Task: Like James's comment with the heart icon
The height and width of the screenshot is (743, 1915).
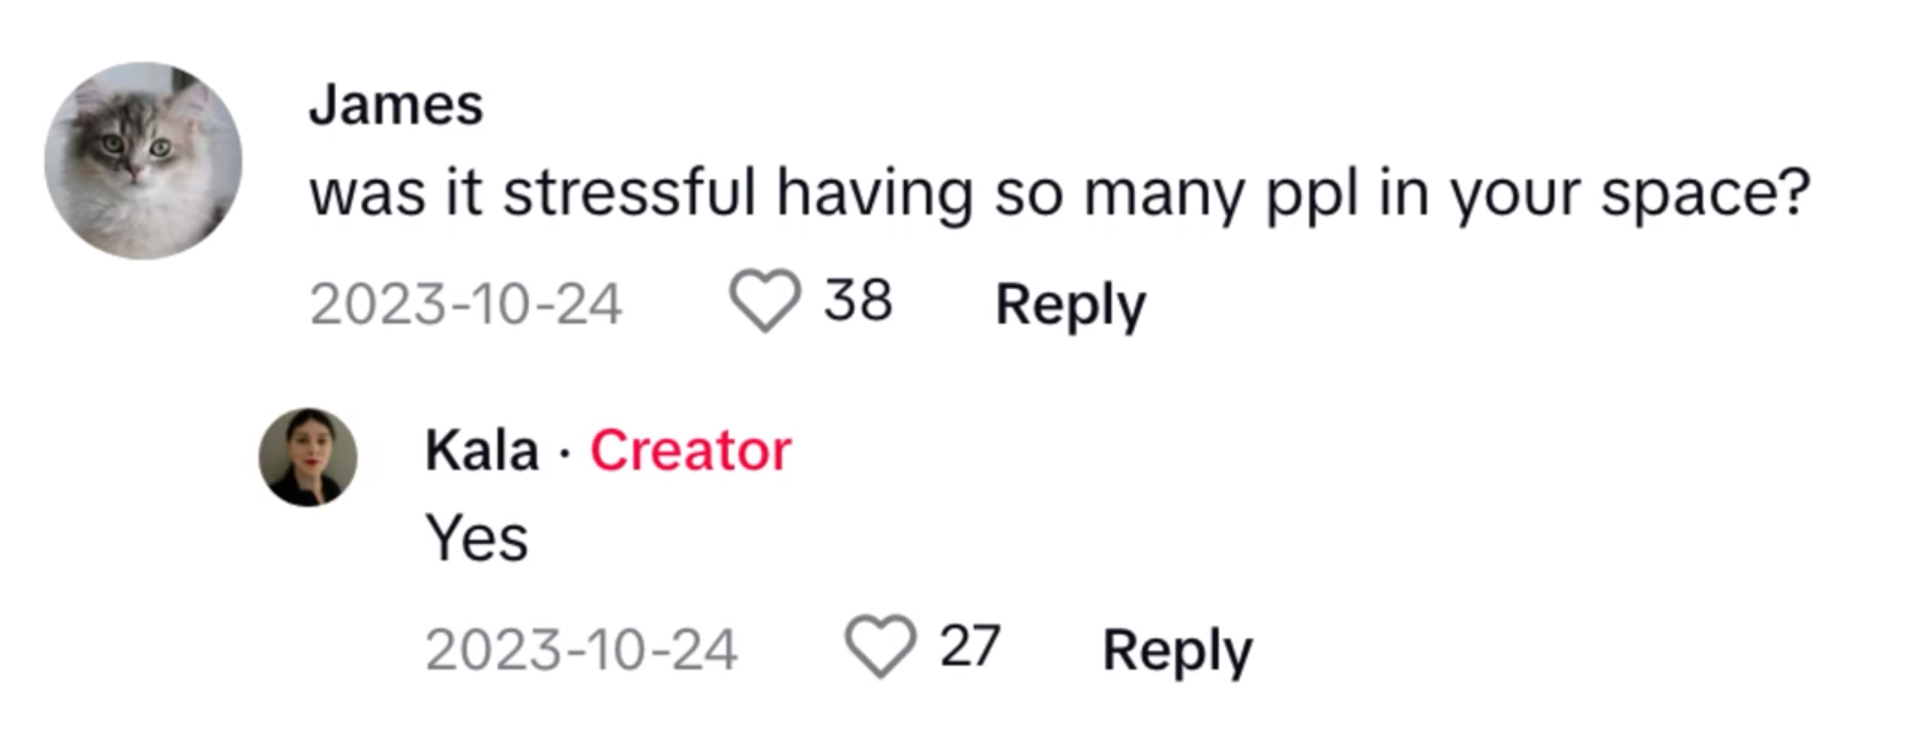Action: coord(765,301)
